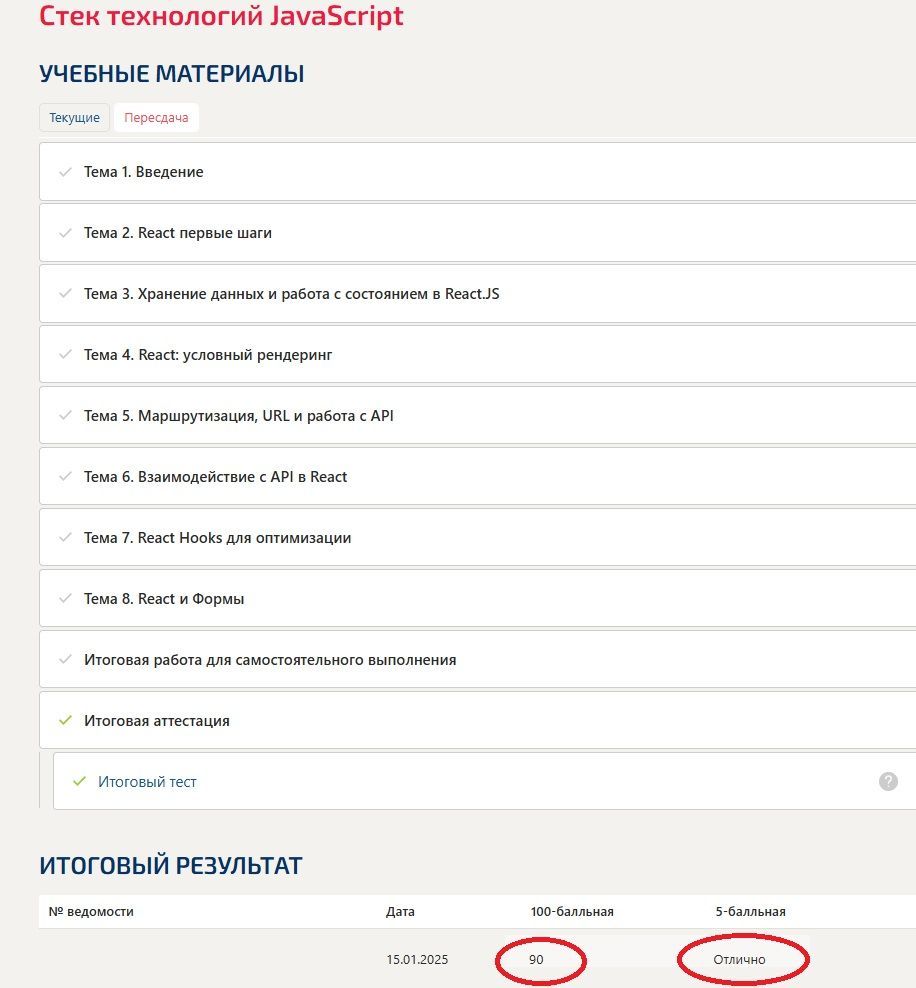
Task: Open the Пересдача tab
Action: 156,118
